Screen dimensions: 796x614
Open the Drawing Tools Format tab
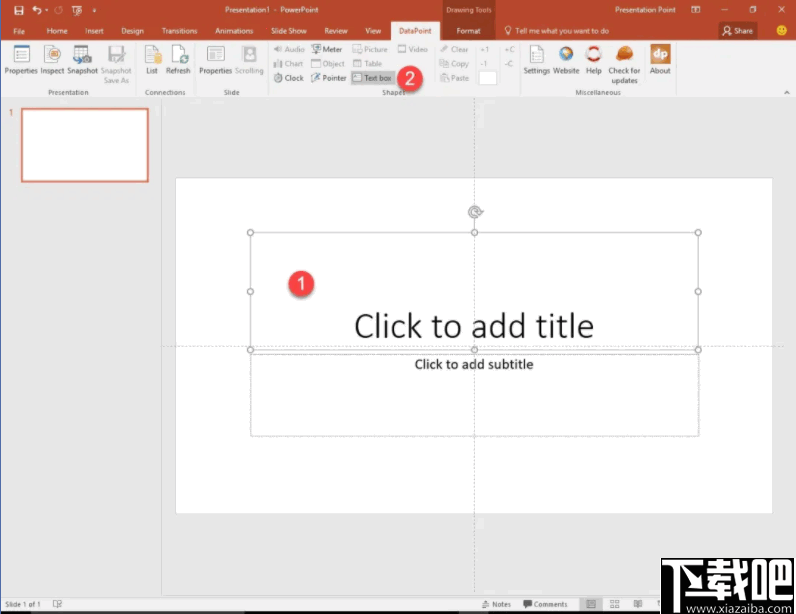pyautogui.click(x=468, y=31)
